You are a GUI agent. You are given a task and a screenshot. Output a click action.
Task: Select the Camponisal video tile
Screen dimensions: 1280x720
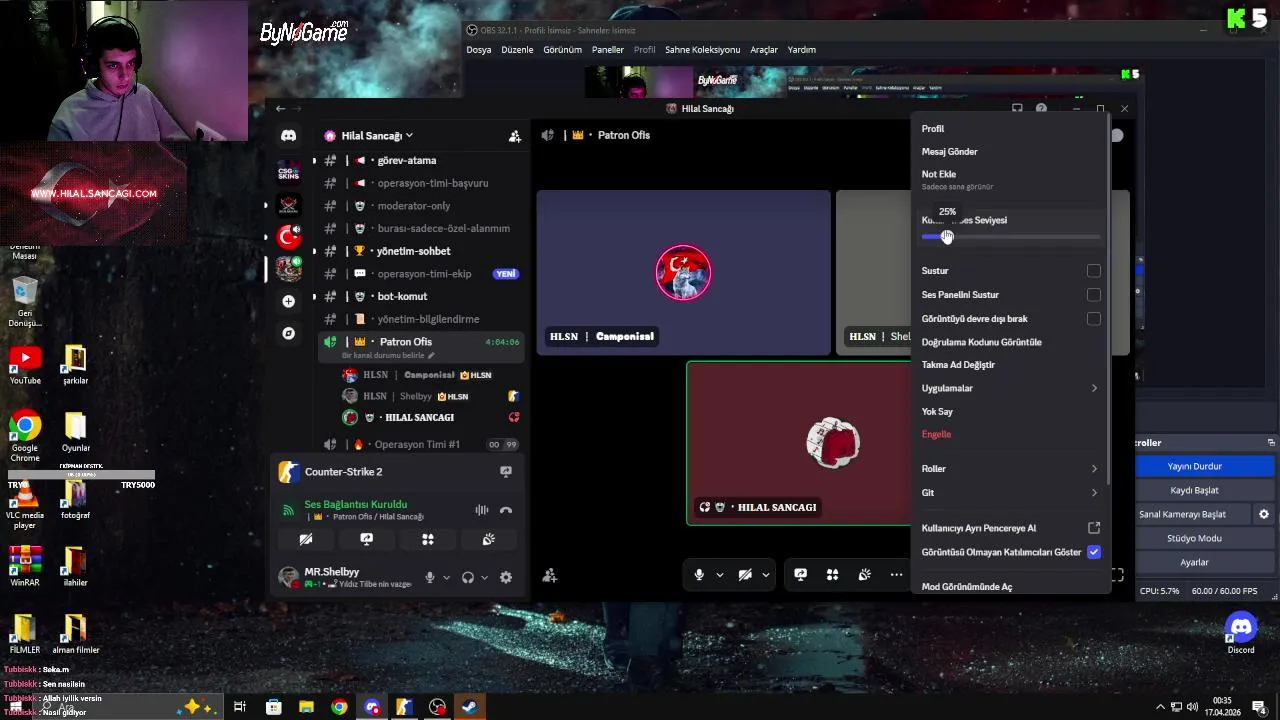pyautogui.click(x=683, y=272)
